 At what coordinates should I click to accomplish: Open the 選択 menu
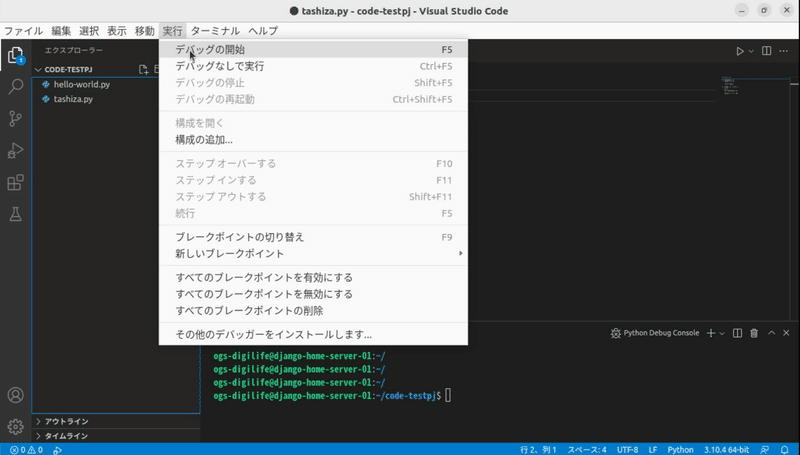(89, 31)
